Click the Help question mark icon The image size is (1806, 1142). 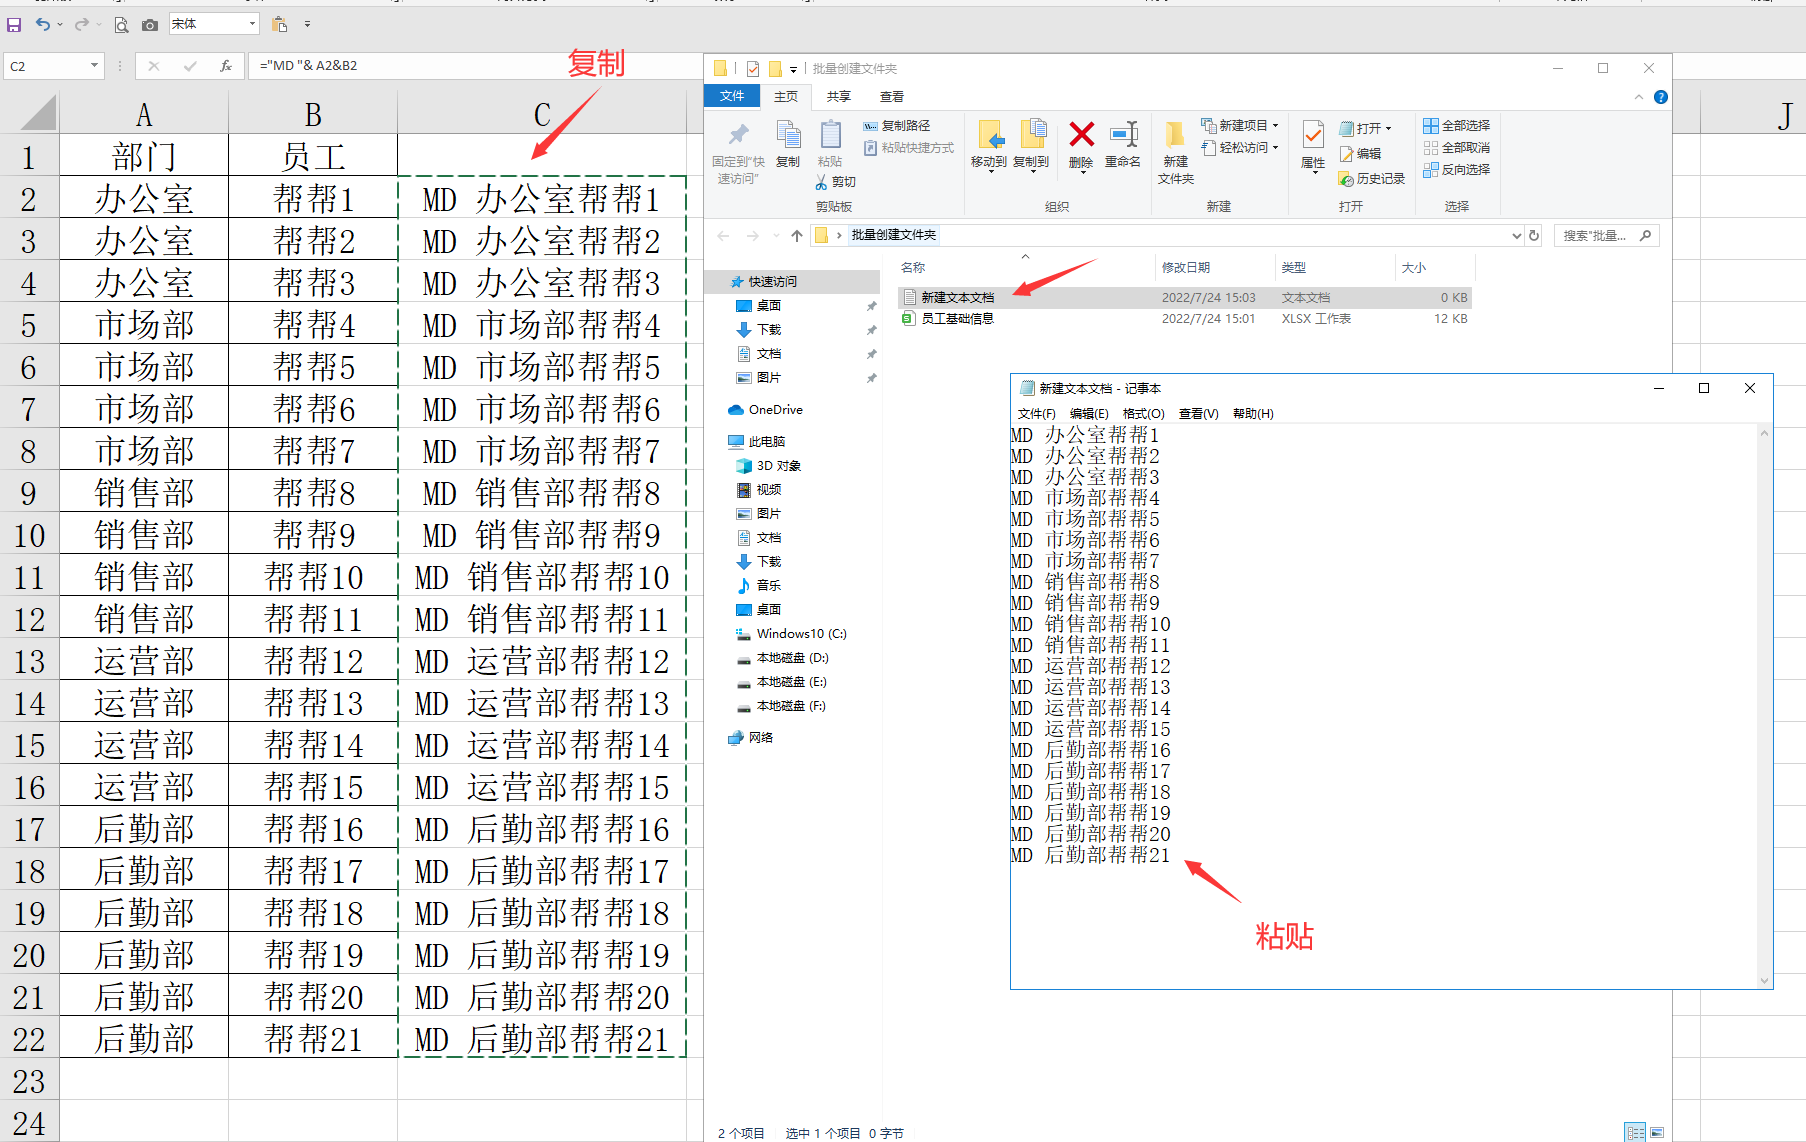tap(1660, 97)
